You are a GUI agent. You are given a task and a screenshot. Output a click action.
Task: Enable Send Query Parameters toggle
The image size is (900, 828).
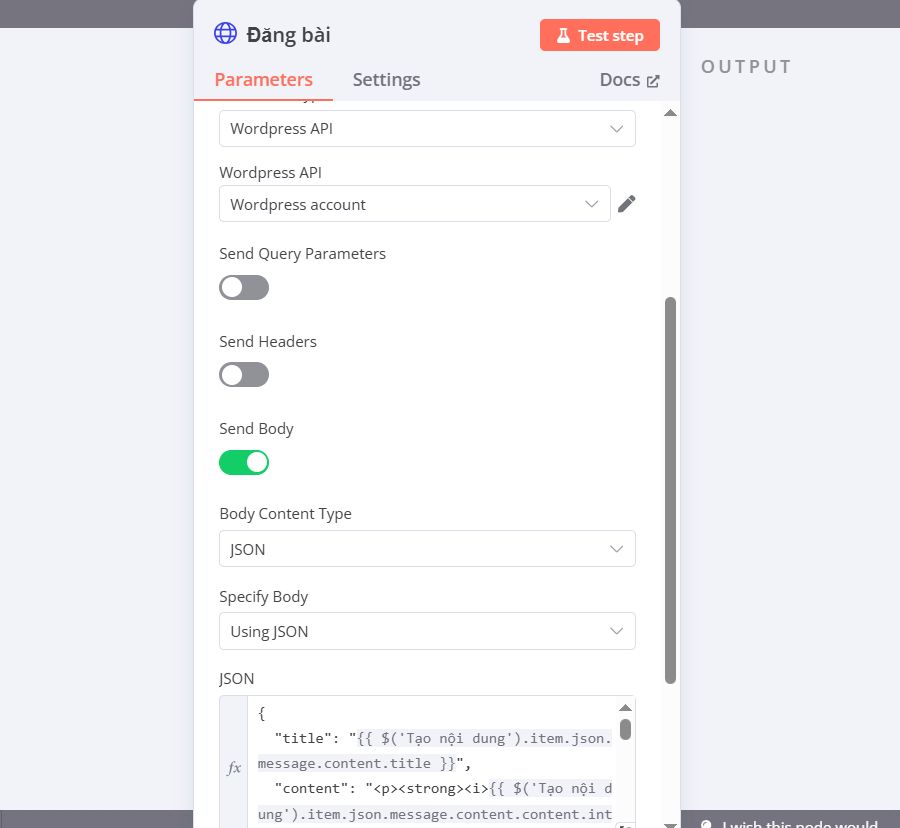point(244,287)
